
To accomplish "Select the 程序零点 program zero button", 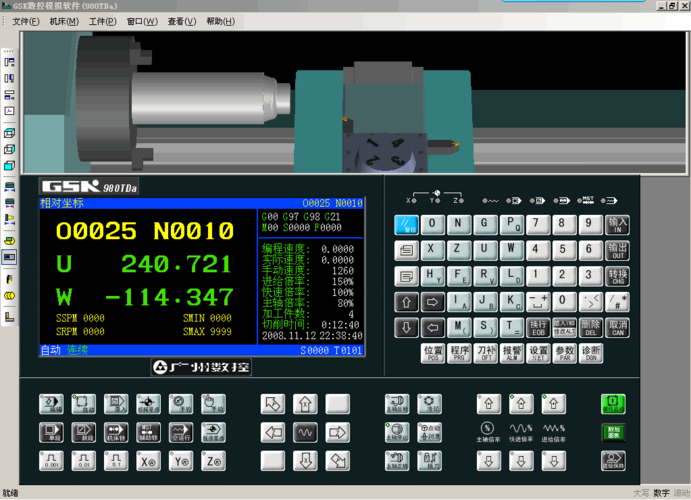I will [214, 433].
